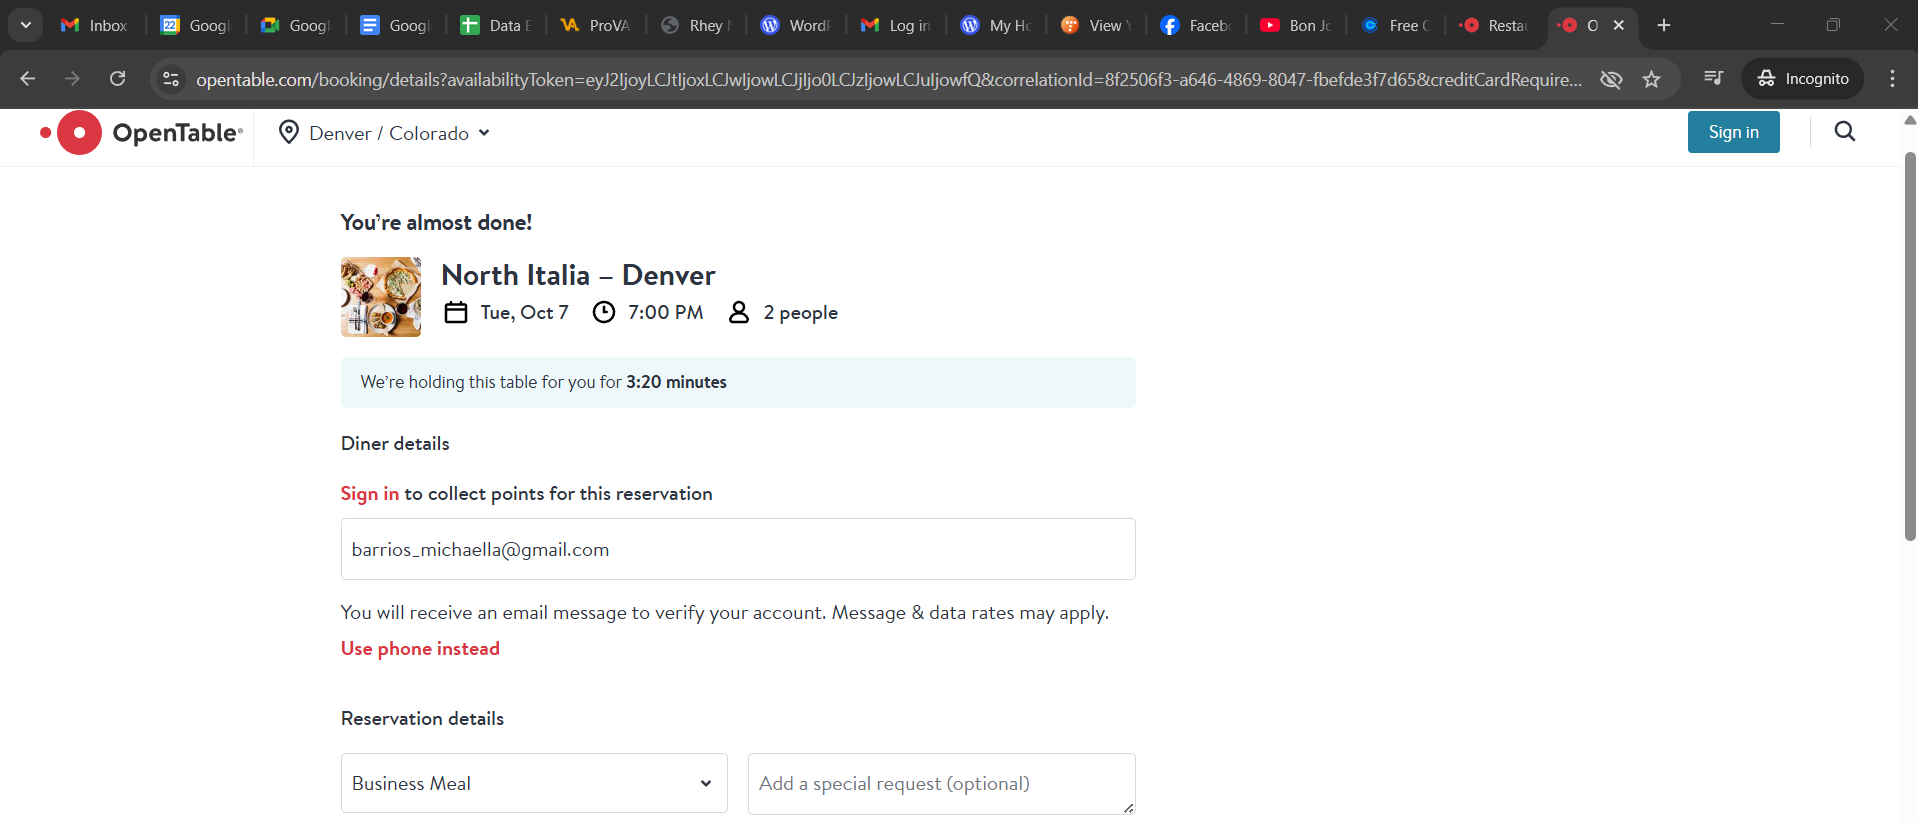Open the Business Meal occasion dropdown
1918x823 pixels.
point(534,783)
